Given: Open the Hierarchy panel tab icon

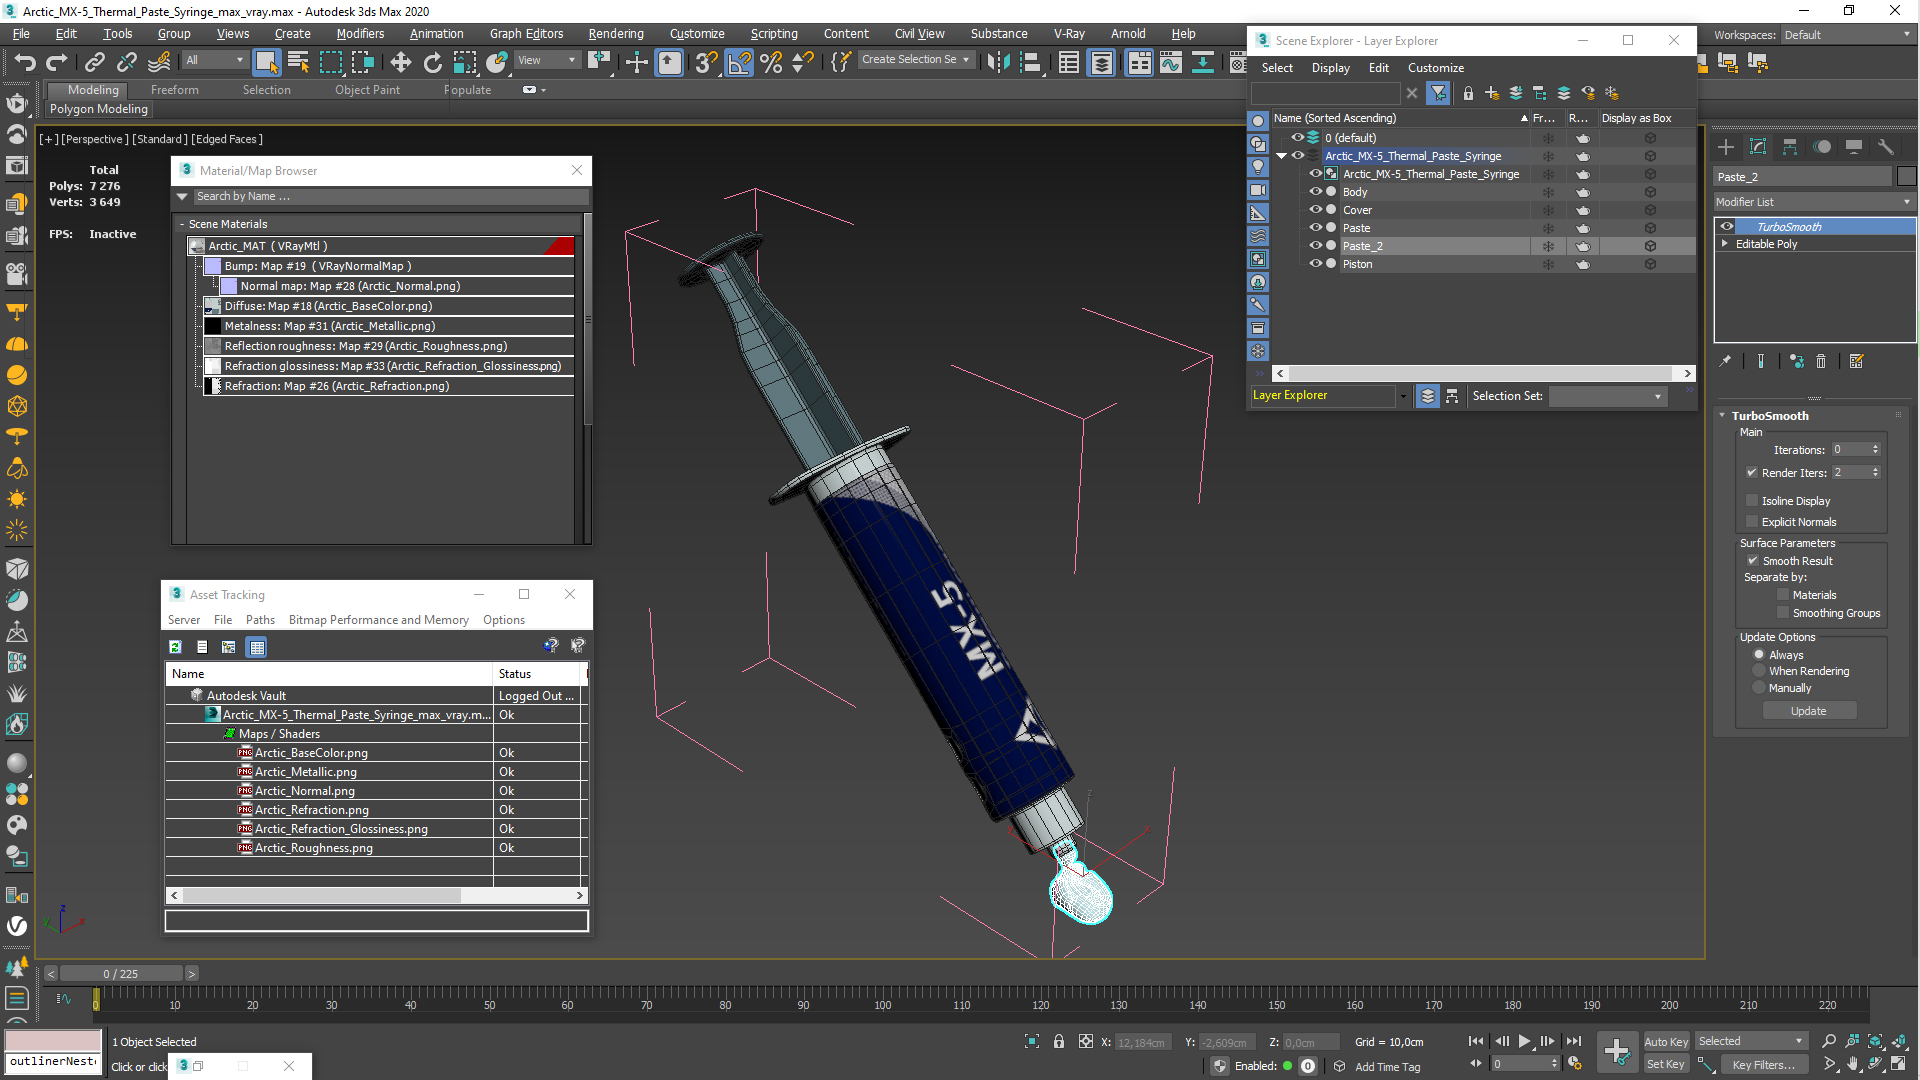Looking at the screenshot, I should click(1790, 146).
